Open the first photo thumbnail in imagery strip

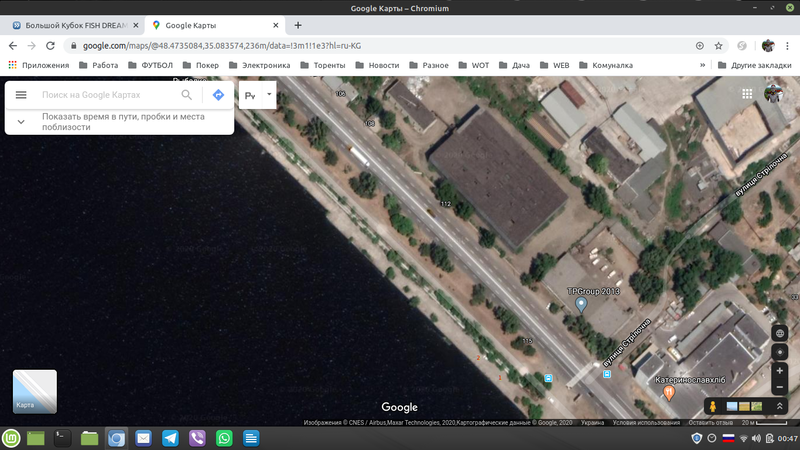[732, 407]
